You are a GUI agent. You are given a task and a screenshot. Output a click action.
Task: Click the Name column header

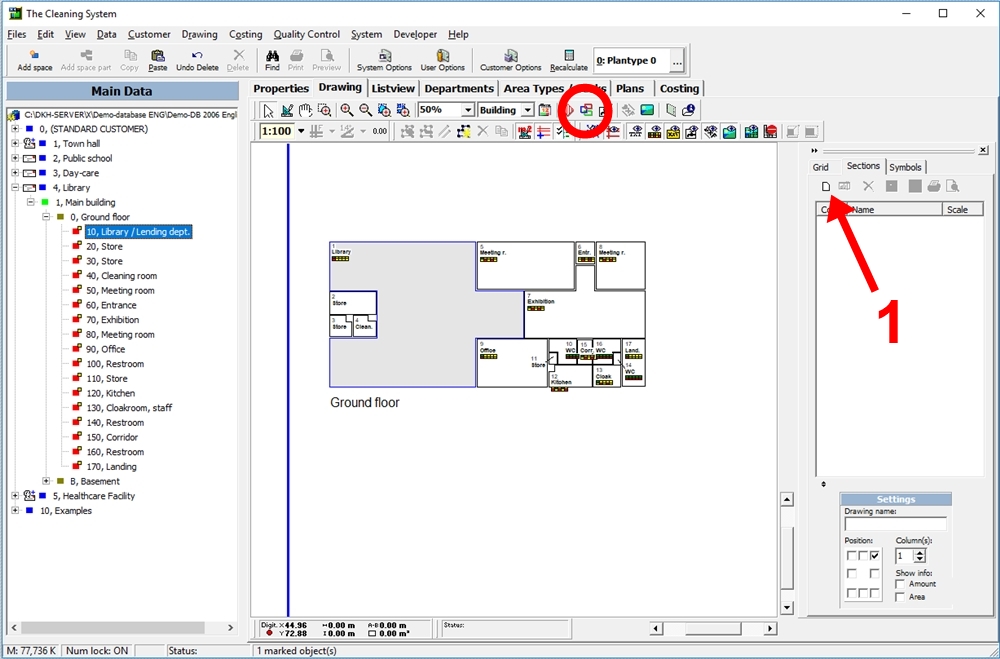(x=896, y=209)
